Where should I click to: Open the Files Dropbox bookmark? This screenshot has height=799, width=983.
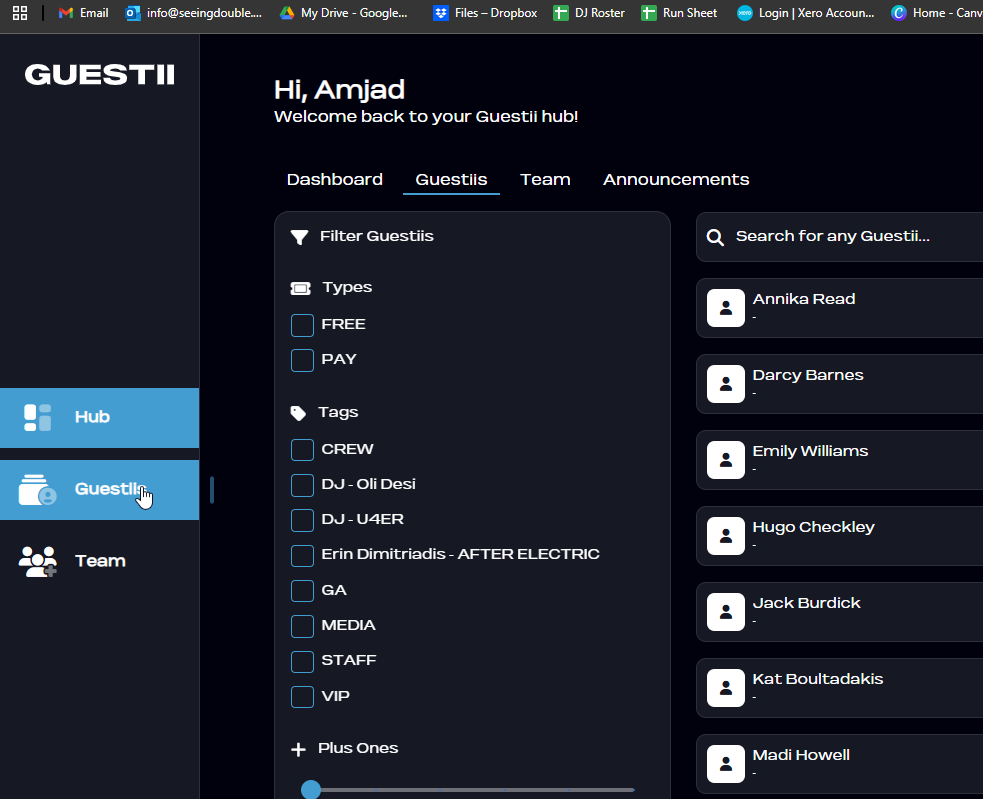[485, 13]
